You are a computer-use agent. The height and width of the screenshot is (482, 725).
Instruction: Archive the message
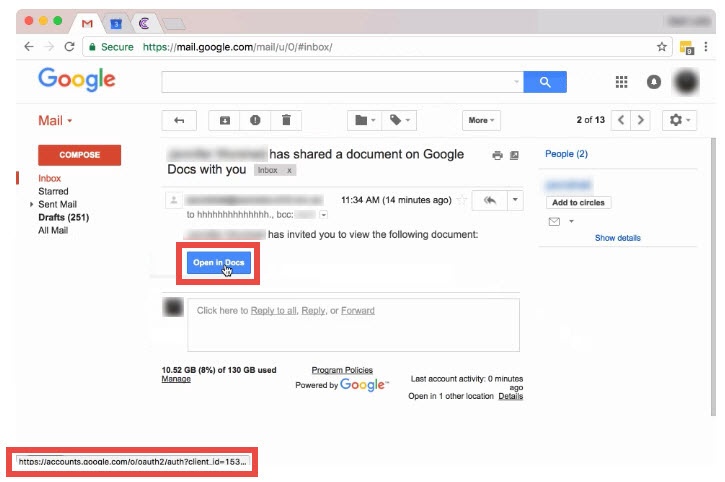click(x=224, y=120)
